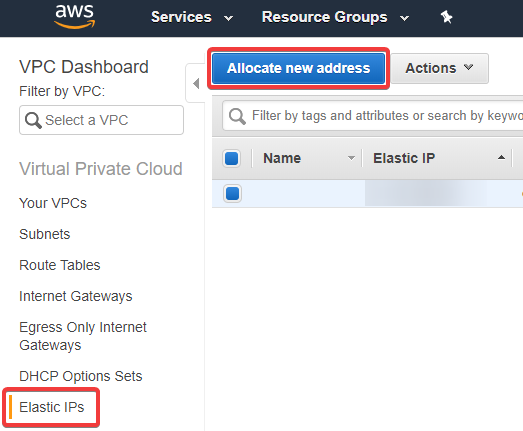Toggle the select-all checkbox in table header
Image resolution: width=523 pixels, height=431 pixels.
(231, 158)
